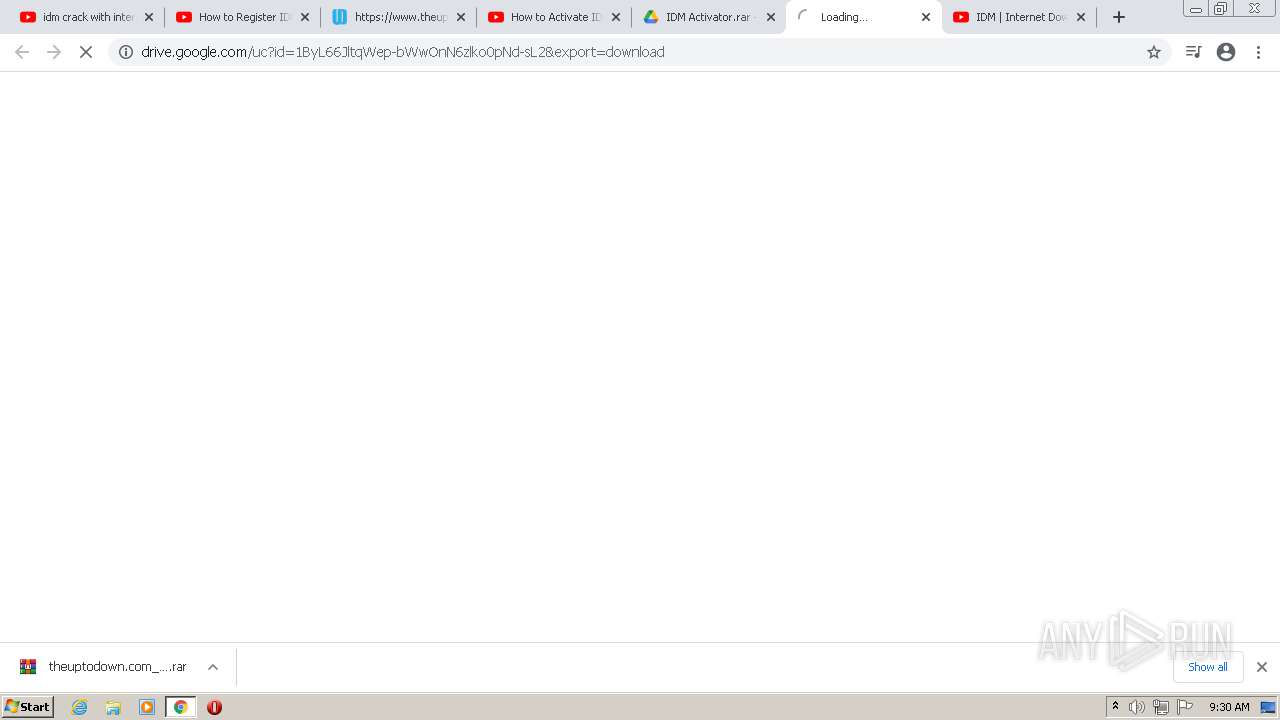The width and height of the screenshot is (1280, 720).
Task: Open the Chrome profile account icon
Action: point(1226,52)
